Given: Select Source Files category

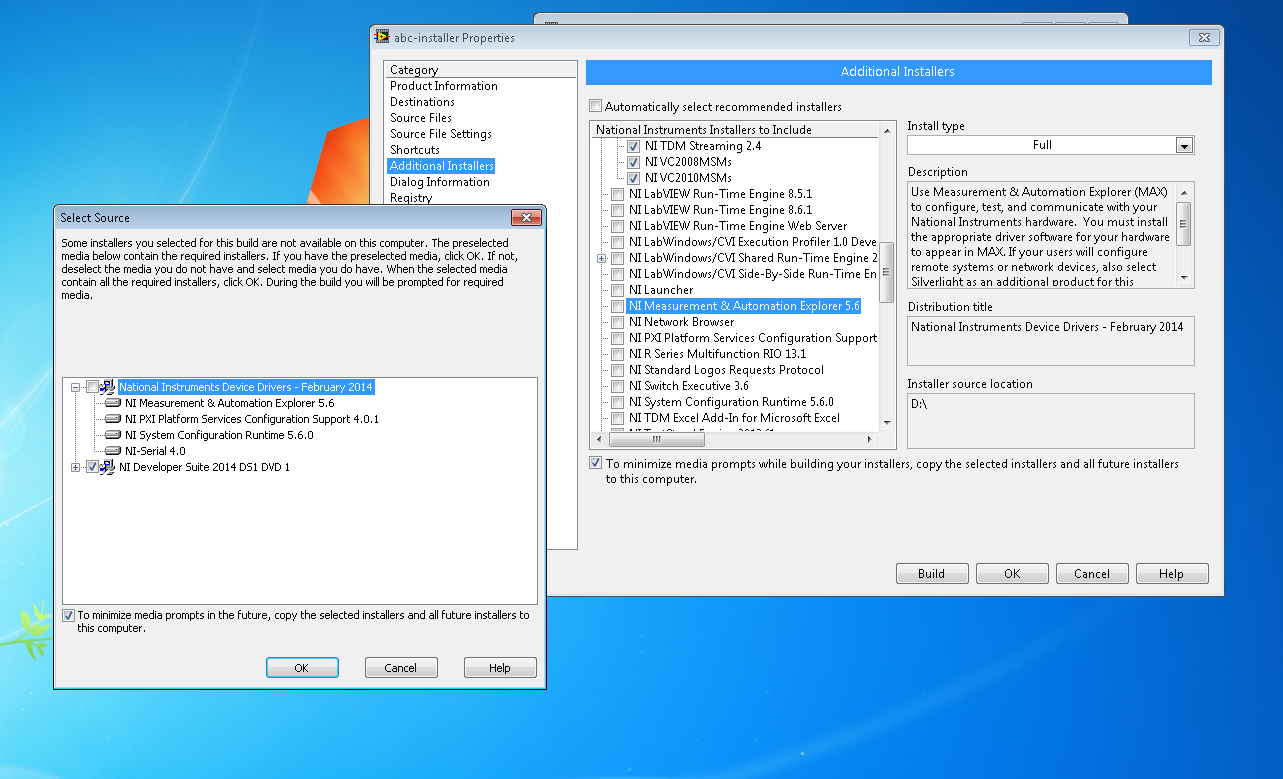Looking at the screenshot, I should coord(421,118).
